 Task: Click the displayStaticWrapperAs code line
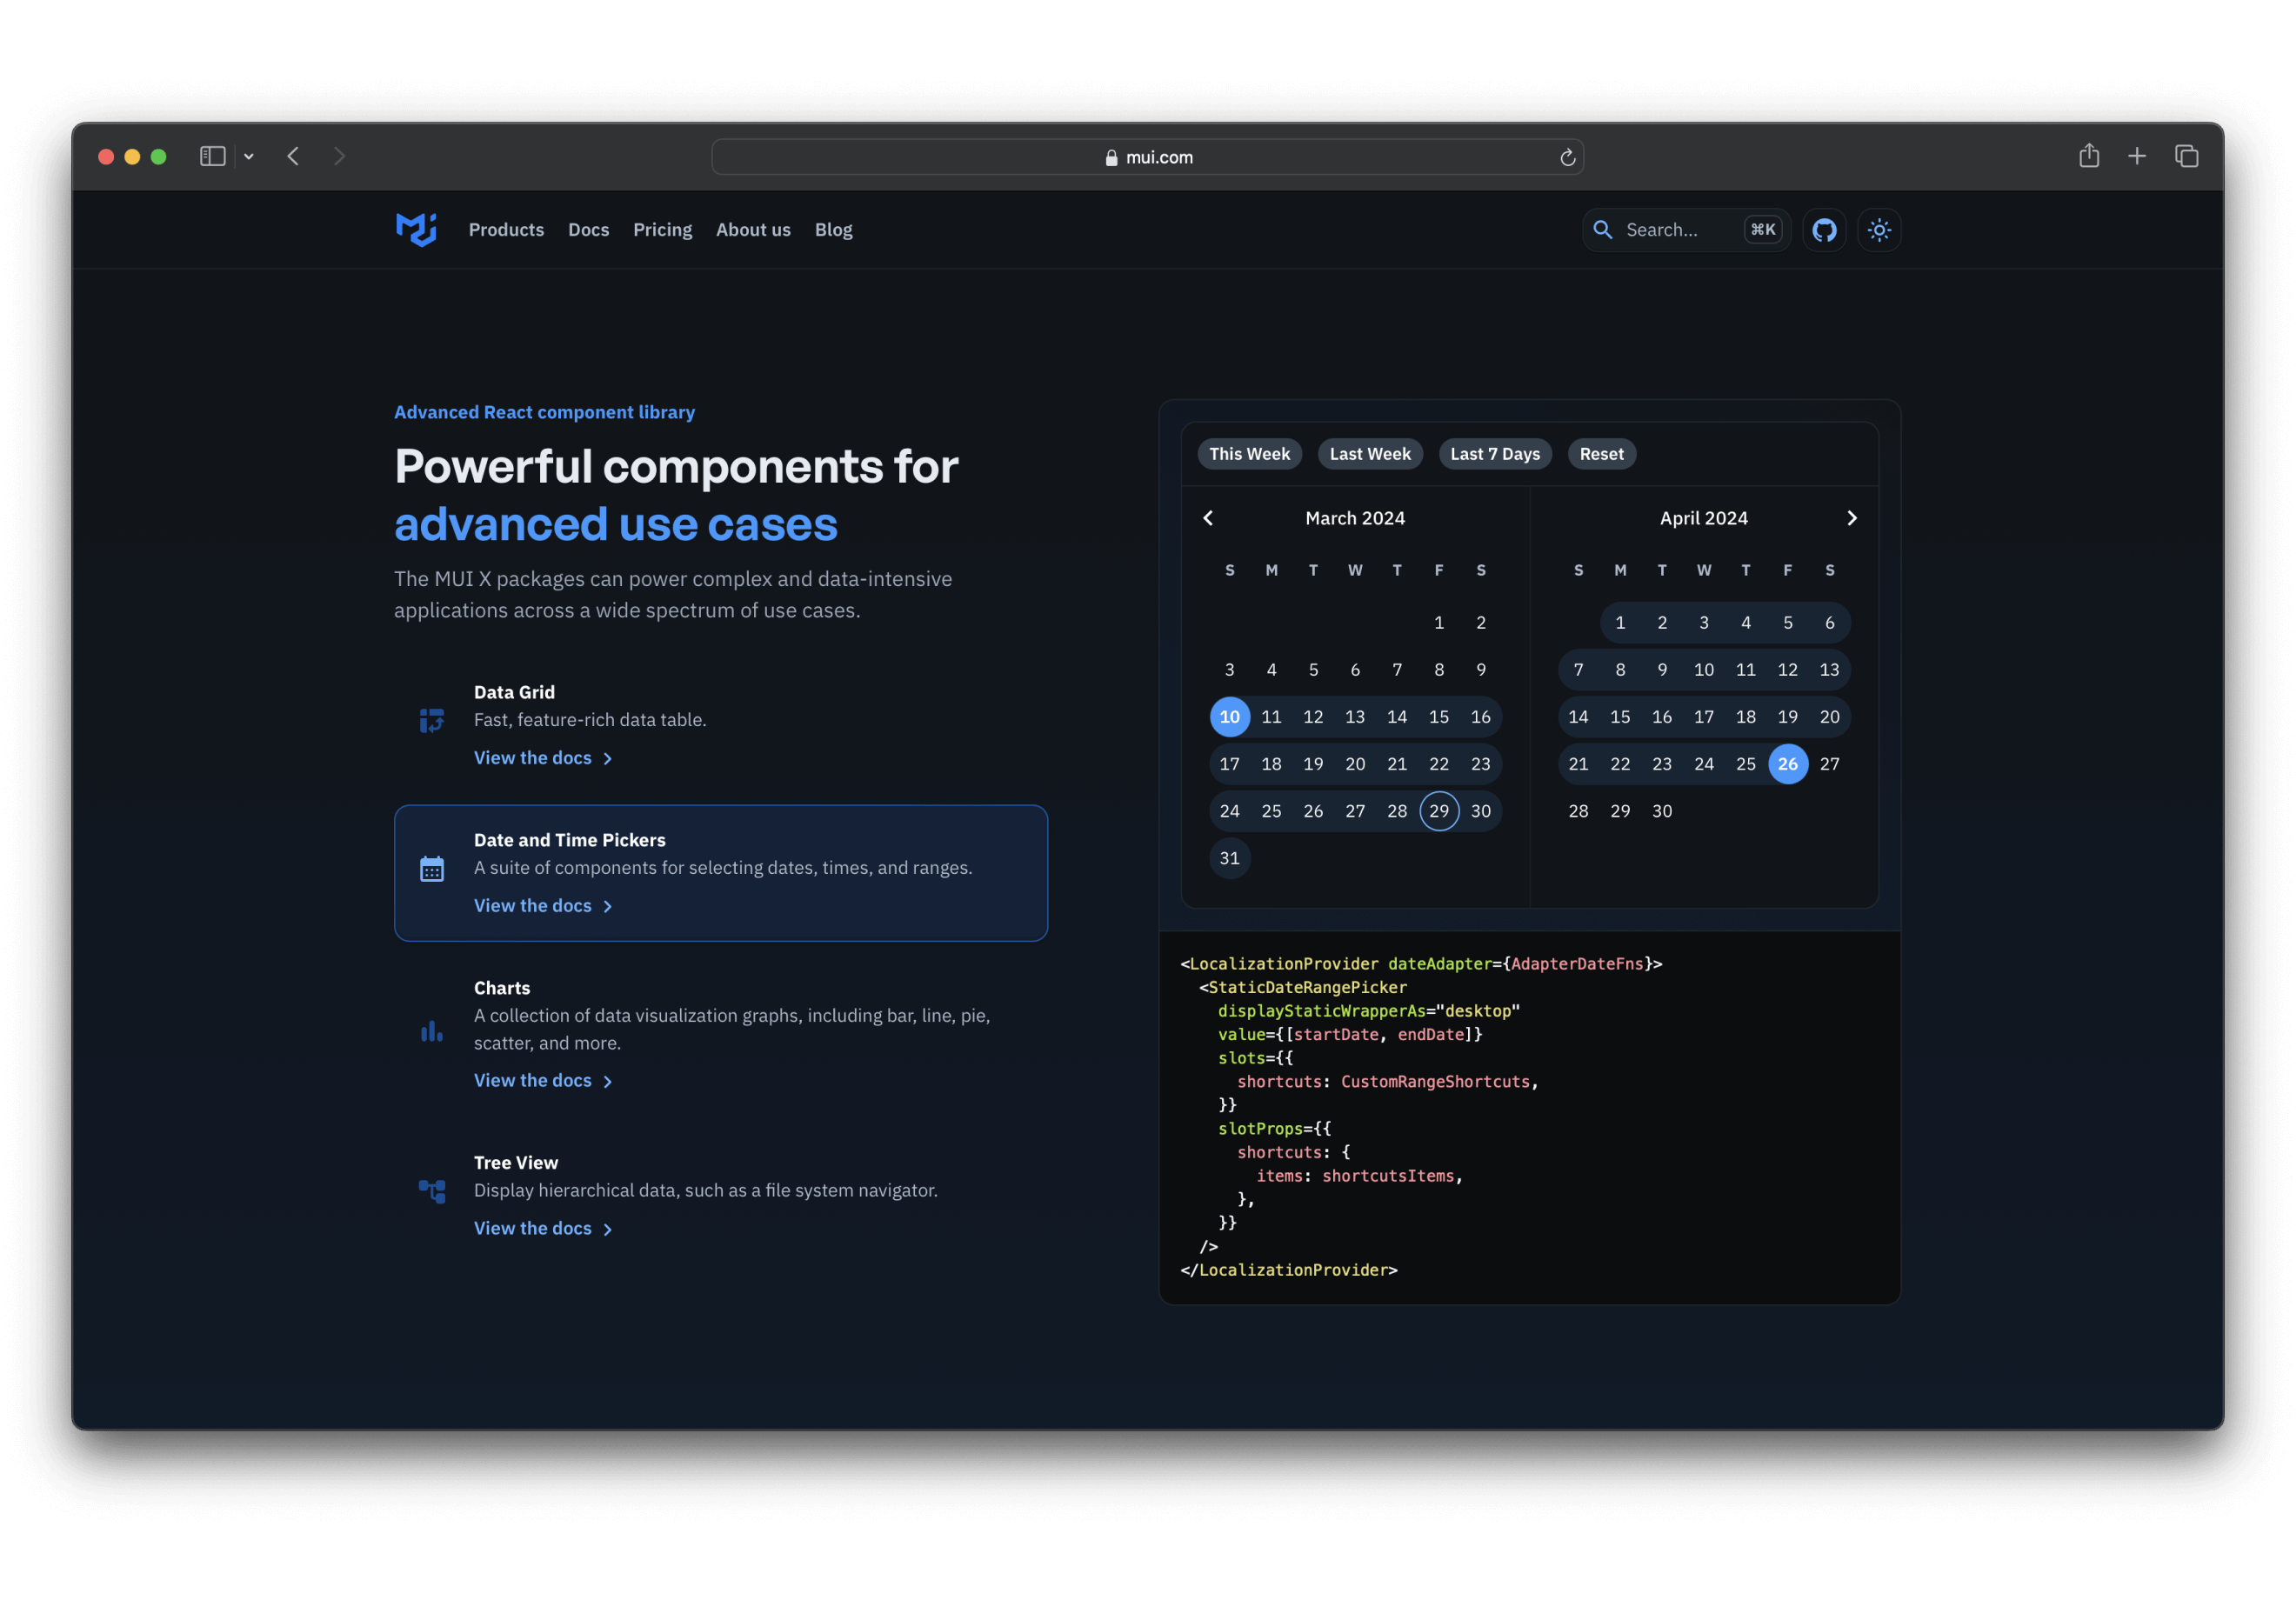coord(1369,1011)
